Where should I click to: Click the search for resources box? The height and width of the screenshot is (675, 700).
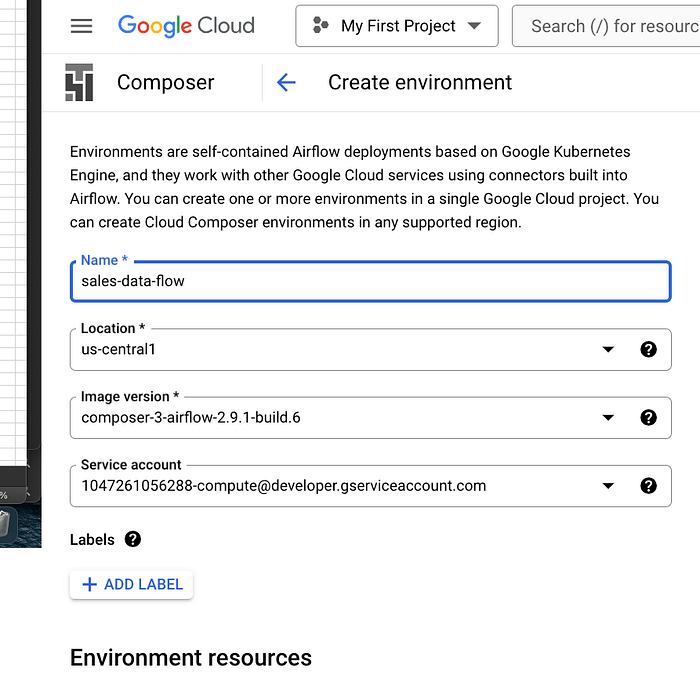point(610,26)
